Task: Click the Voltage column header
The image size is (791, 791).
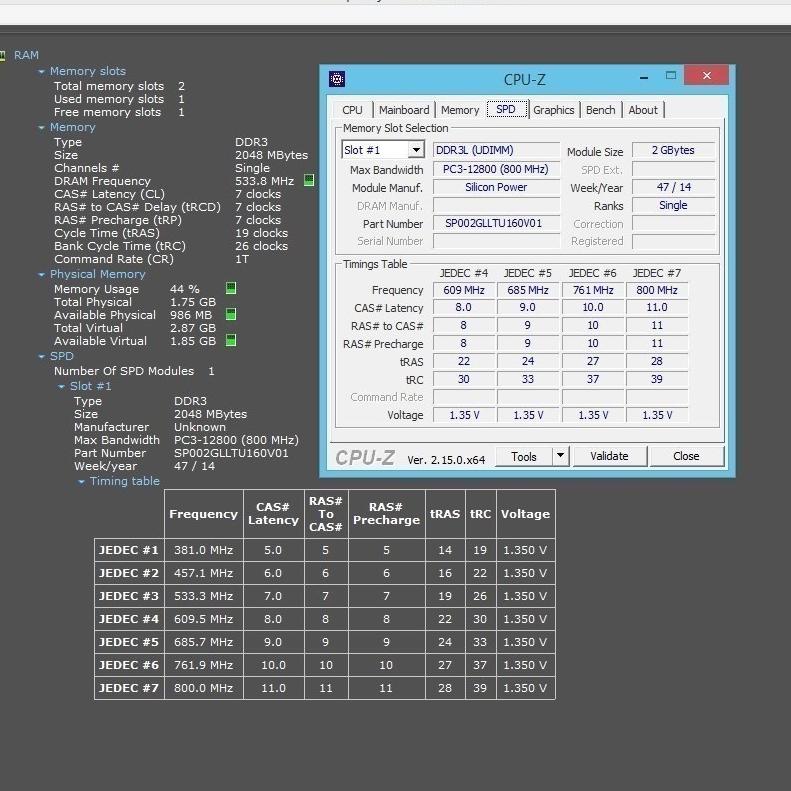Action: tap(526, 514)
